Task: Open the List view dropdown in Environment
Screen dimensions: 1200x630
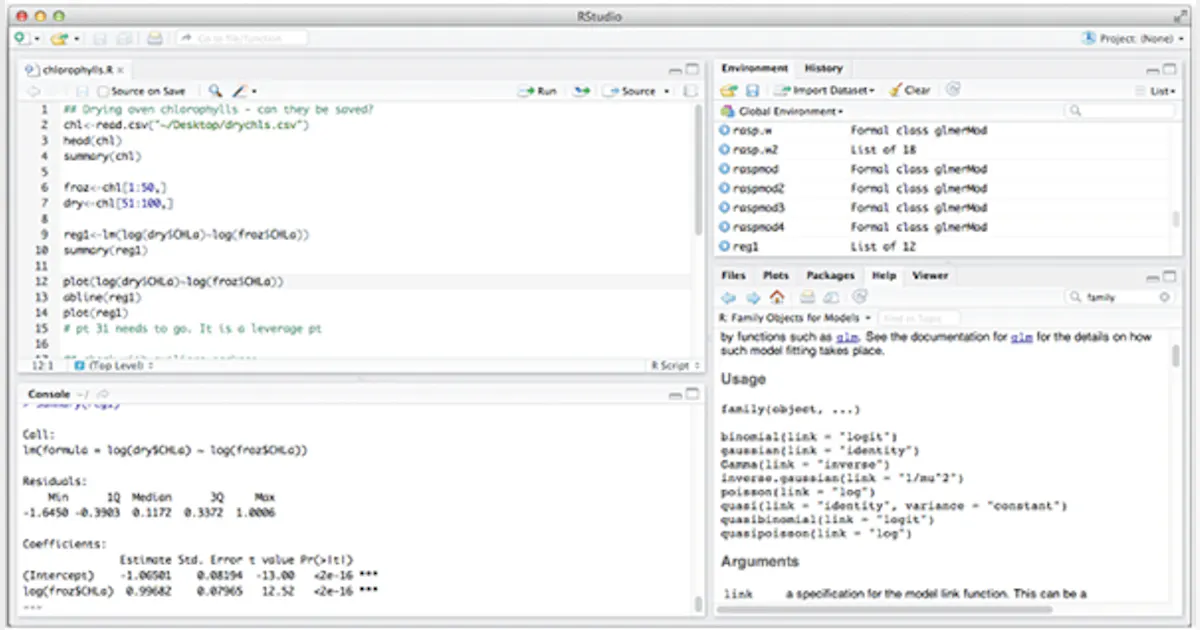Action: click(x=1156, y=90)
